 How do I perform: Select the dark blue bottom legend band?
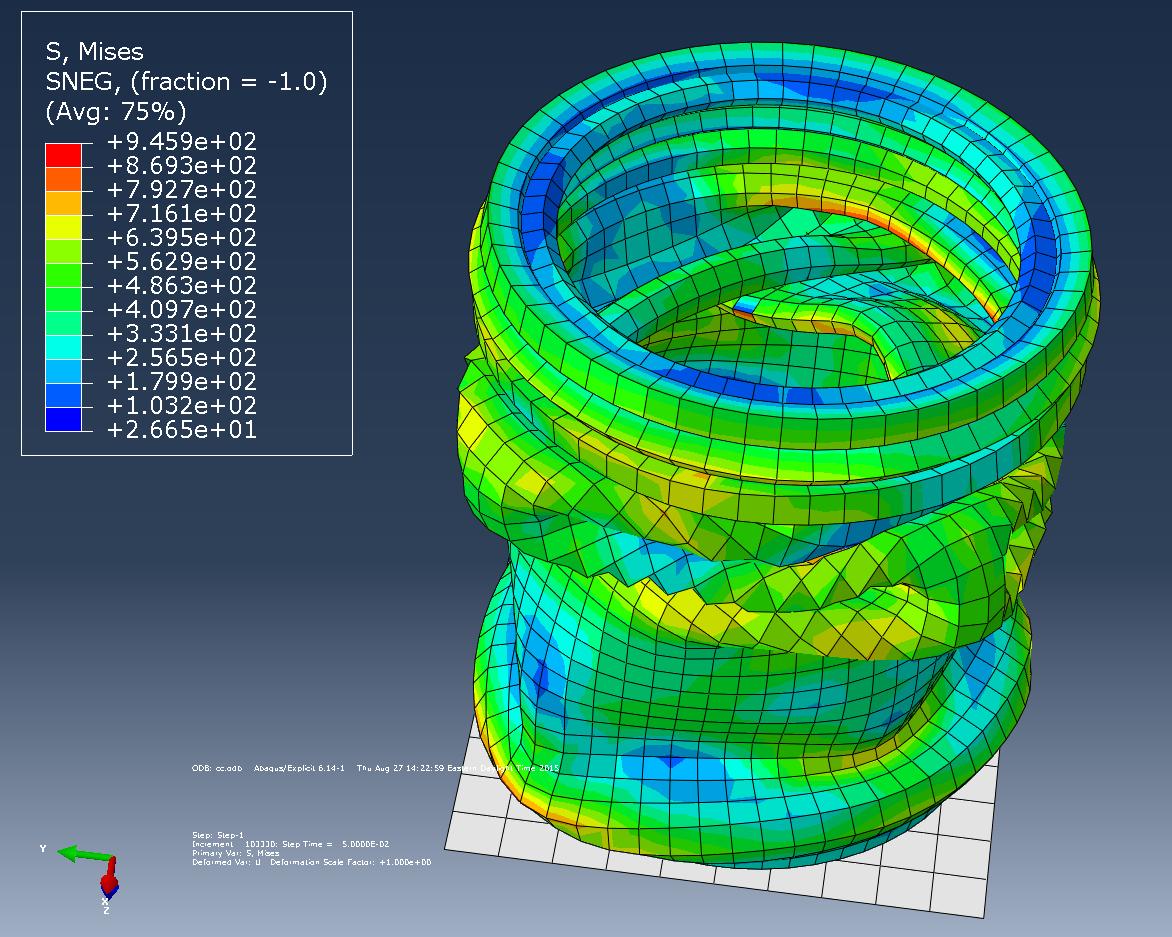click(64, 419)
